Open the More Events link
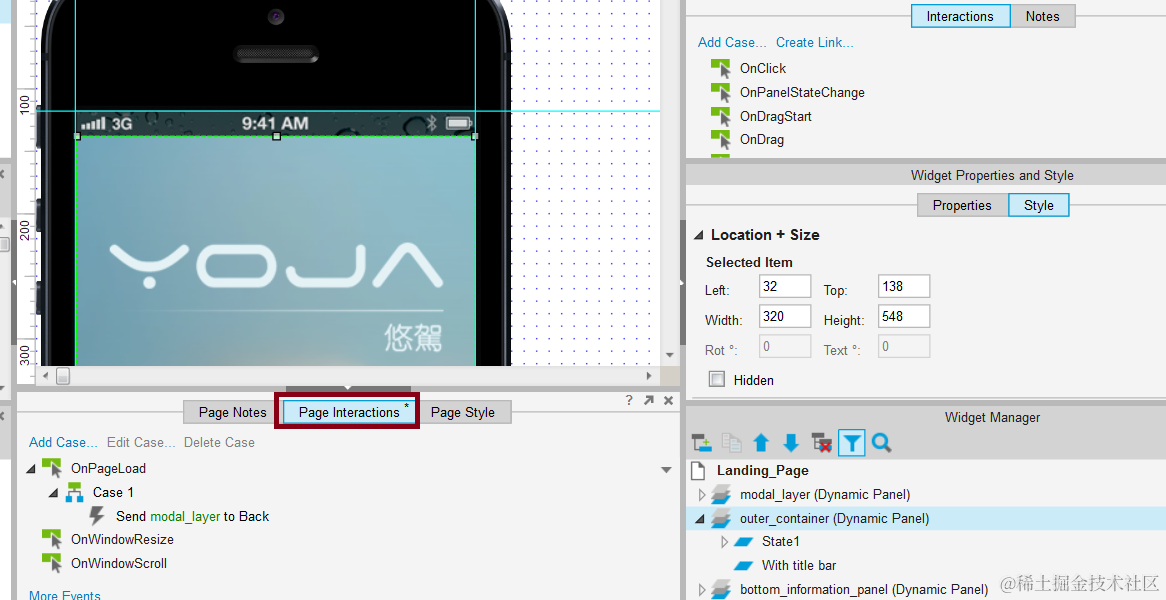 pyautogui.click(x=65, y=595)
